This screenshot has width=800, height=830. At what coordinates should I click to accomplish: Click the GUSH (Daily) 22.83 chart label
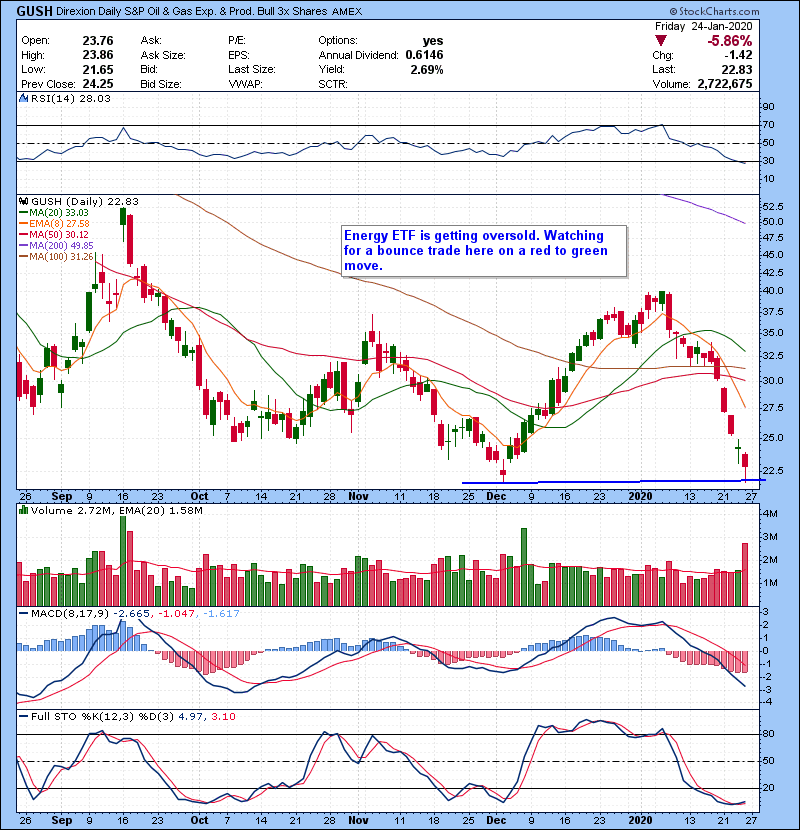tap(85, 201)
